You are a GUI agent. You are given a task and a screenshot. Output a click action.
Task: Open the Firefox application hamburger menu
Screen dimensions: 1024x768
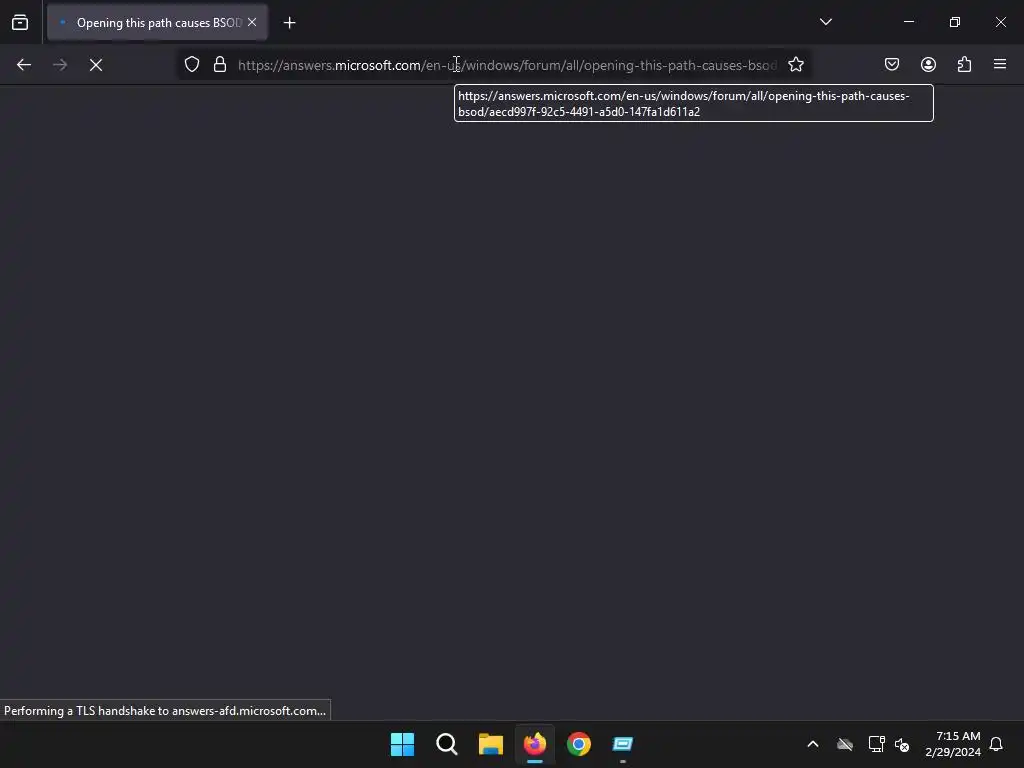(1000, 65)
